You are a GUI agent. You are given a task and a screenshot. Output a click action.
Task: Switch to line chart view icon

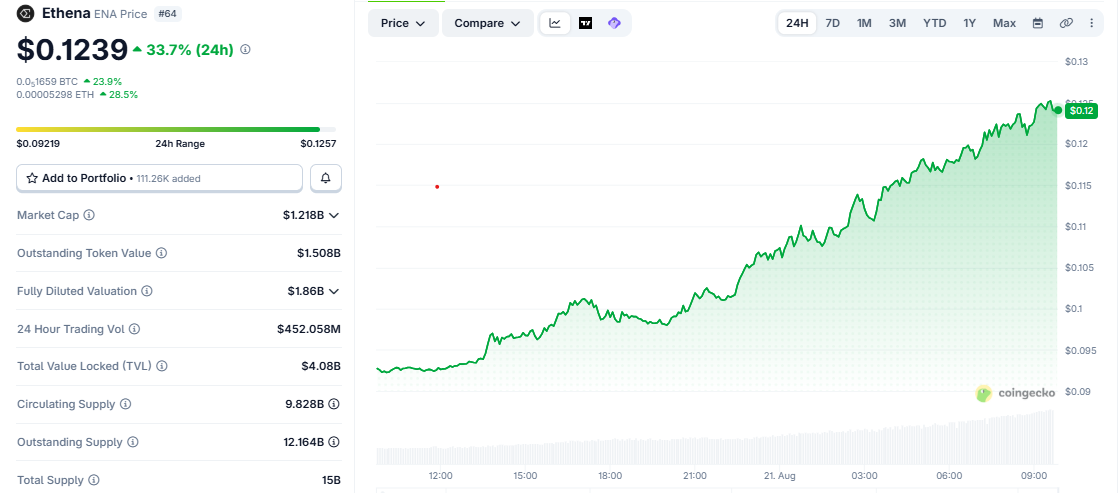(x=555, y=23)
